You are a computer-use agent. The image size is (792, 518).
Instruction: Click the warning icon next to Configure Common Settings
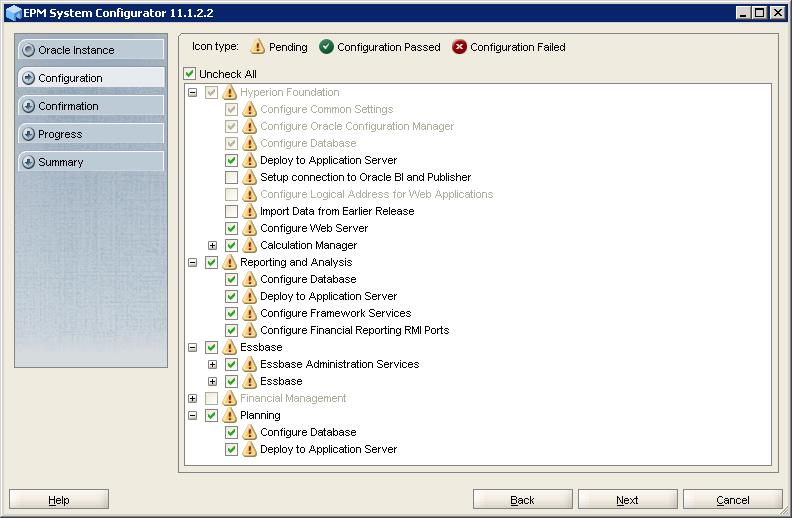250,109
